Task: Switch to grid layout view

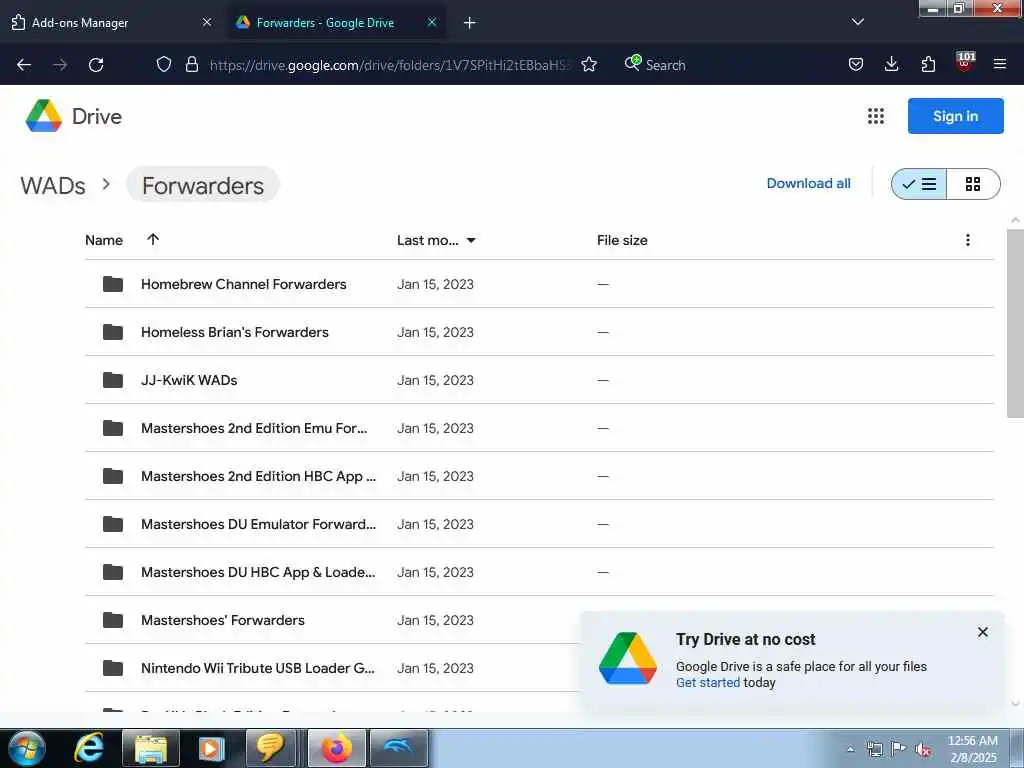Action: tap(973, 184)
